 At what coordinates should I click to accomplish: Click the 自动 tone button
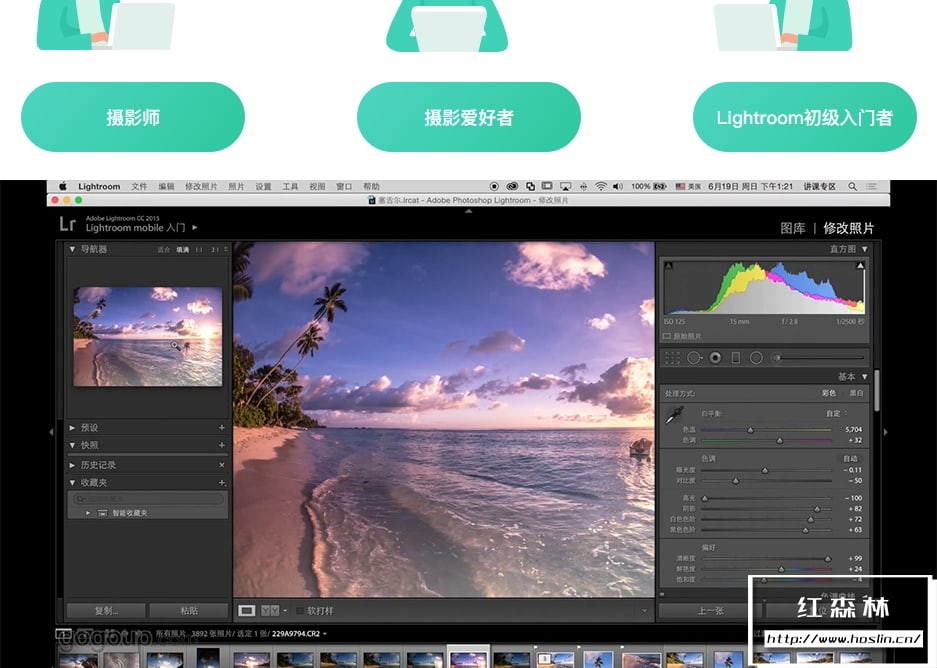(850, 459)
